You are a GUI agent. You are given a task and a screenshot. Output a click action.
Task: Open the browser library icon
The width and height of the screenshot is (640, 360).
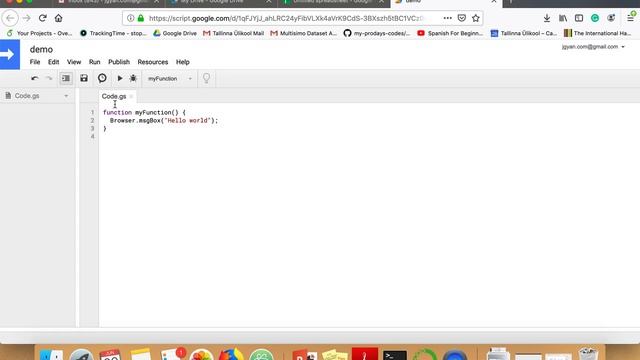coord(563,18)
